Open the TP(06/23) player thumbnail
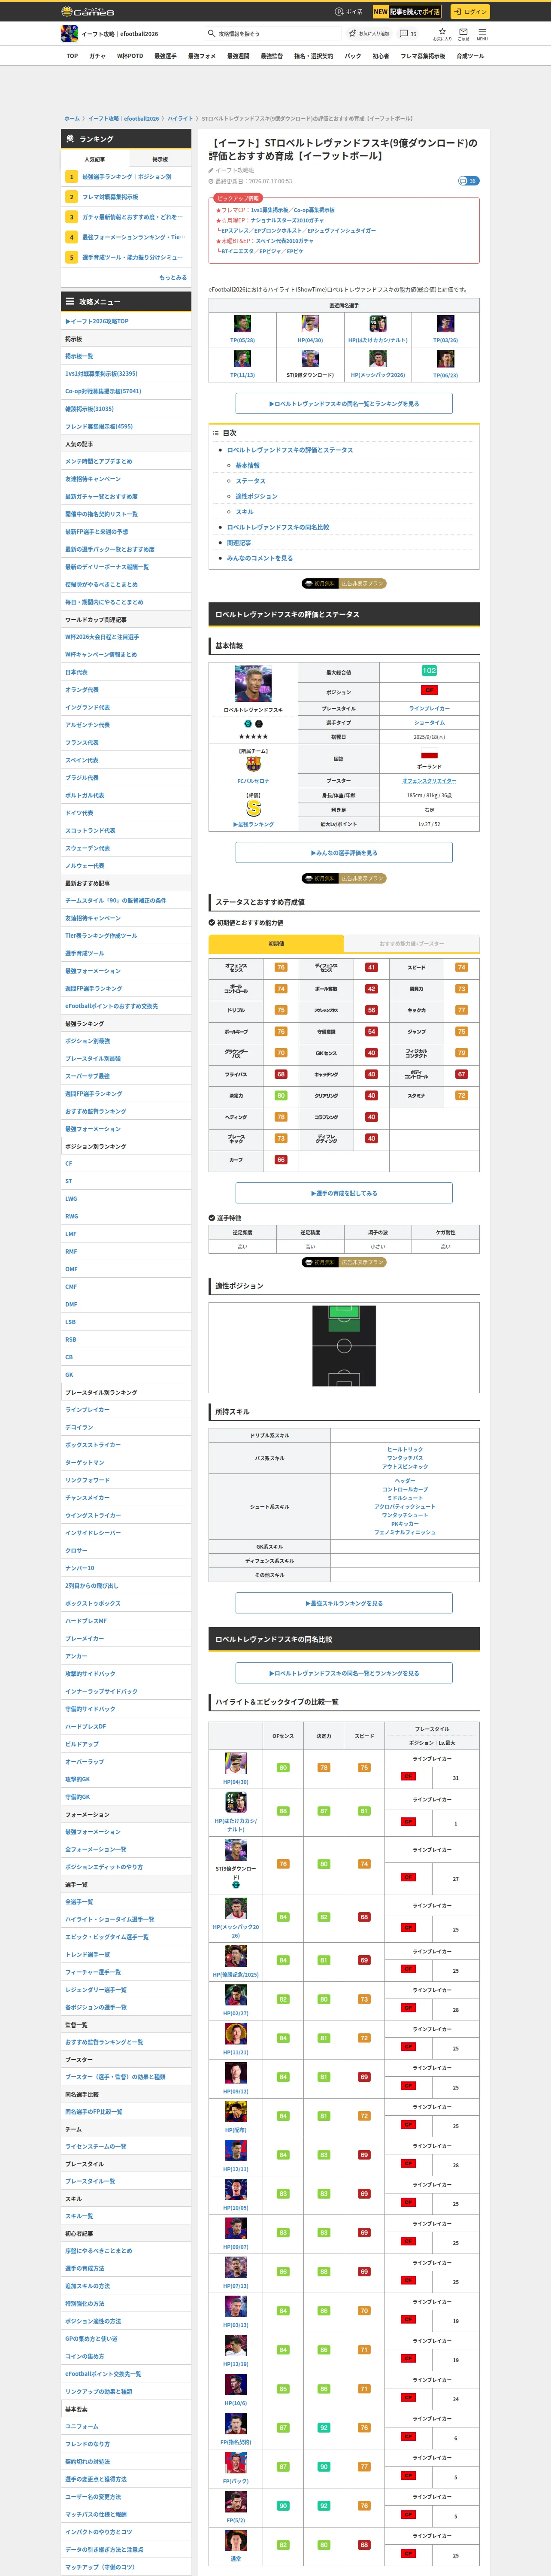The height and width of the screenshot is (2576, 551). point(446,359)
